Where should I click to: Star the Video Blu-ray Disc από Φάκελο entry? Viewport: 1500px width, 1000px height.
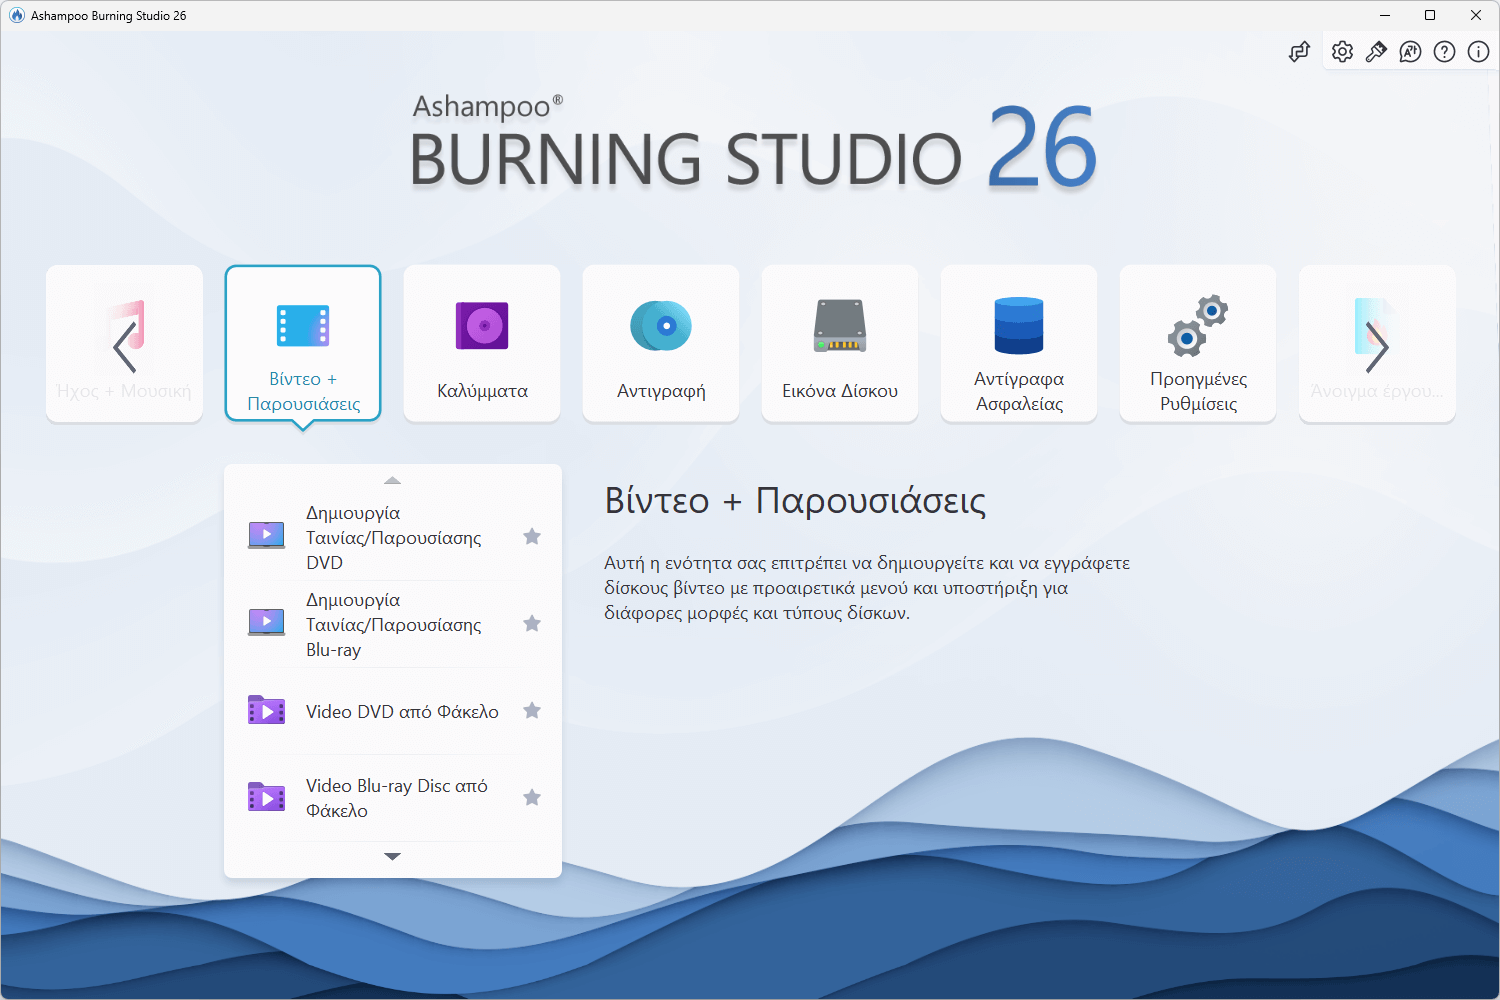pyautogui.click(x=532, y=798)
